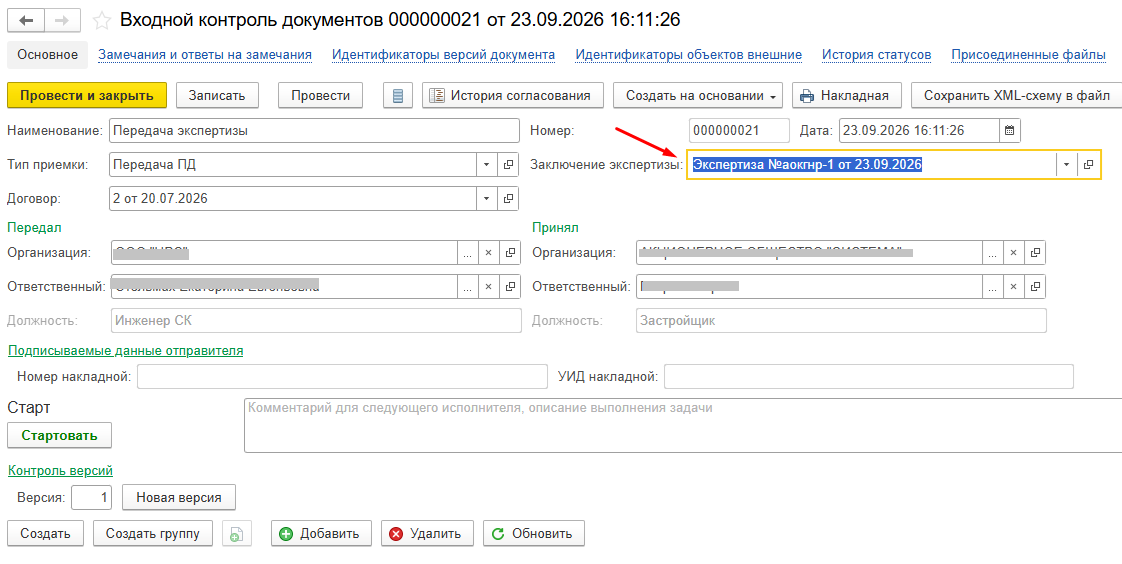Click the back navigation arrow
This screenshot has height=564, width=1122.
[x=26, y=20]
